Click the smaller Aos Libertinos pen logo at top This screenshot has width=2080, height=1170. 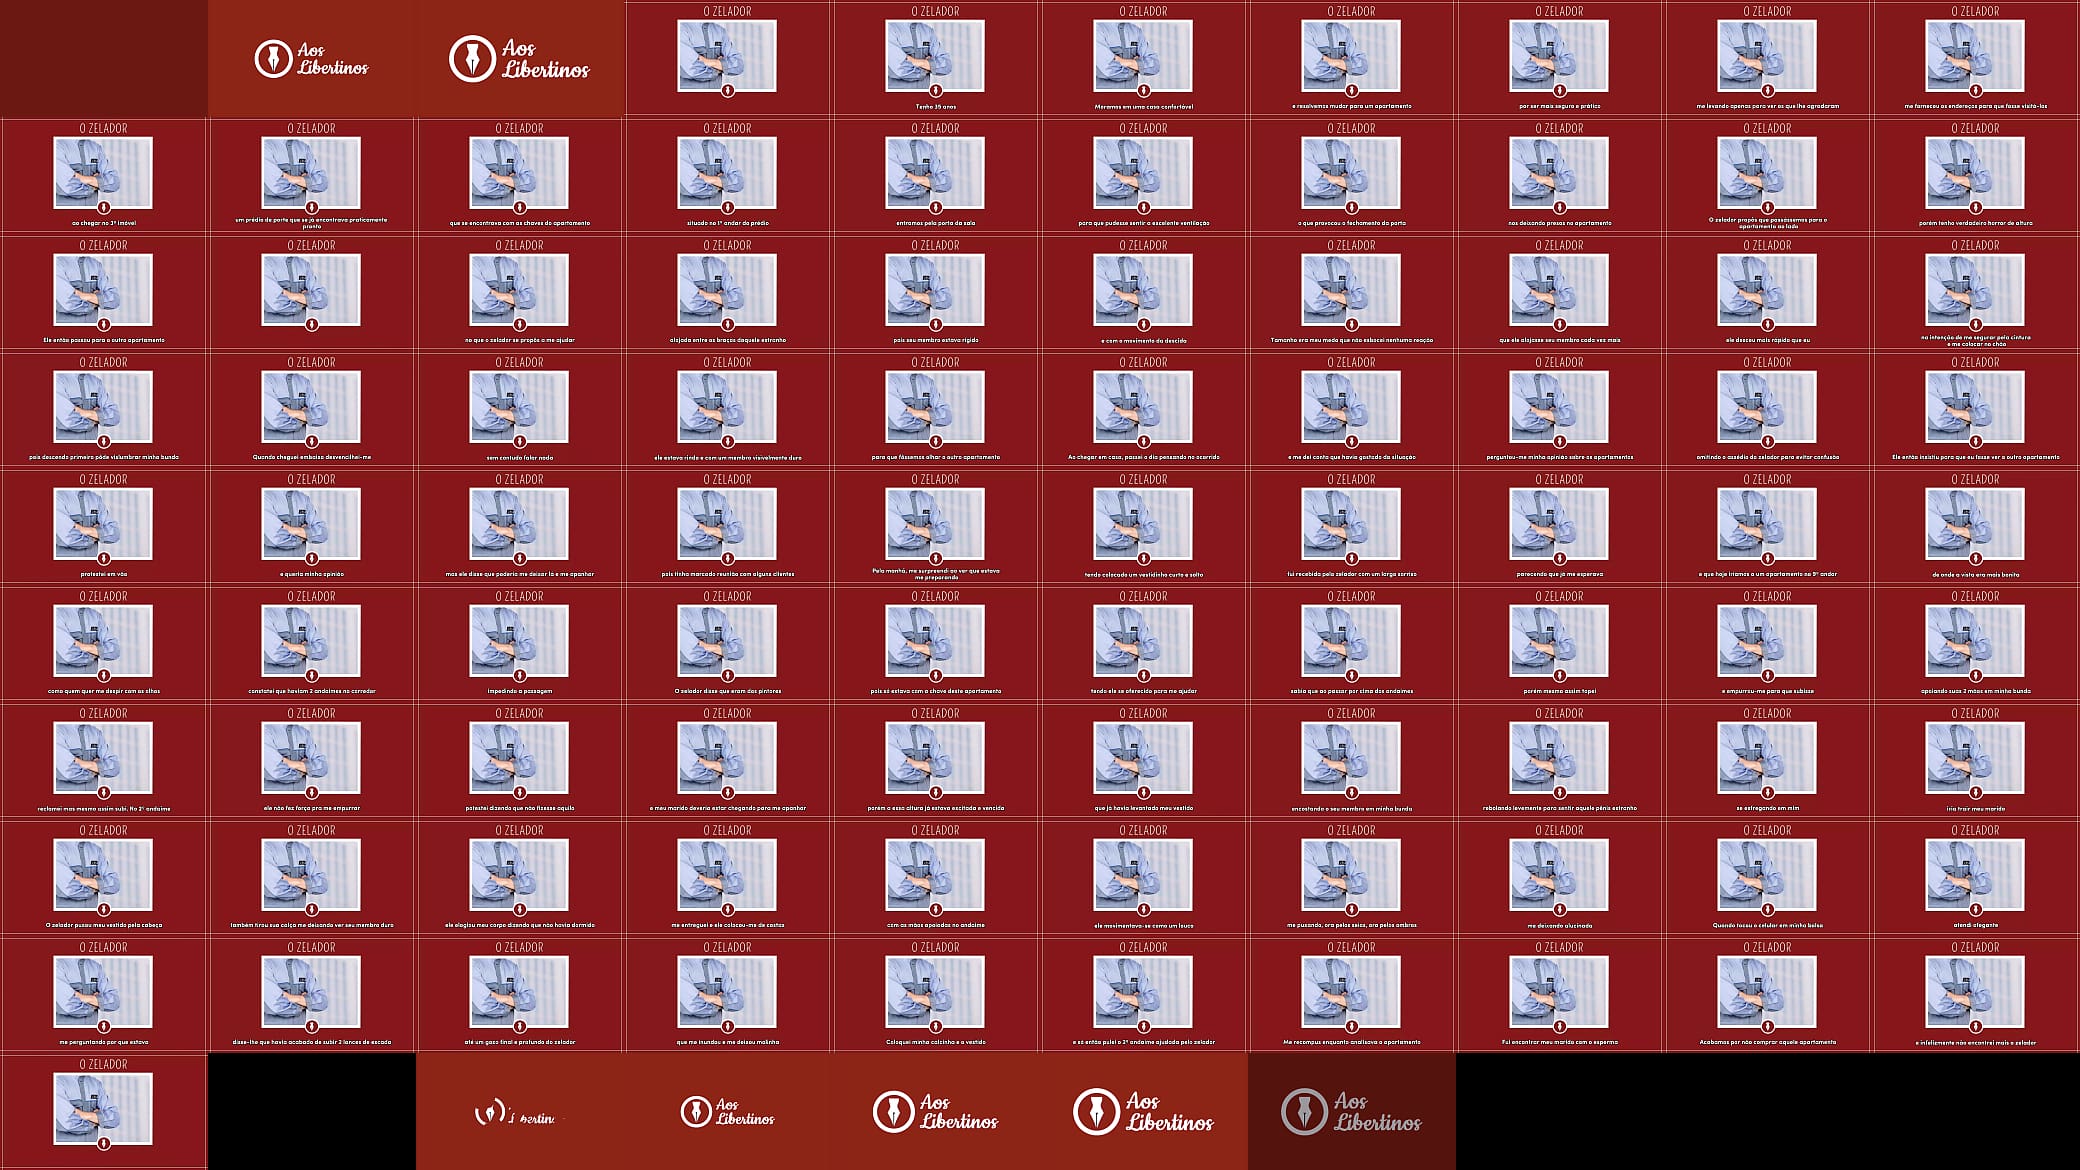coord(311,58)
